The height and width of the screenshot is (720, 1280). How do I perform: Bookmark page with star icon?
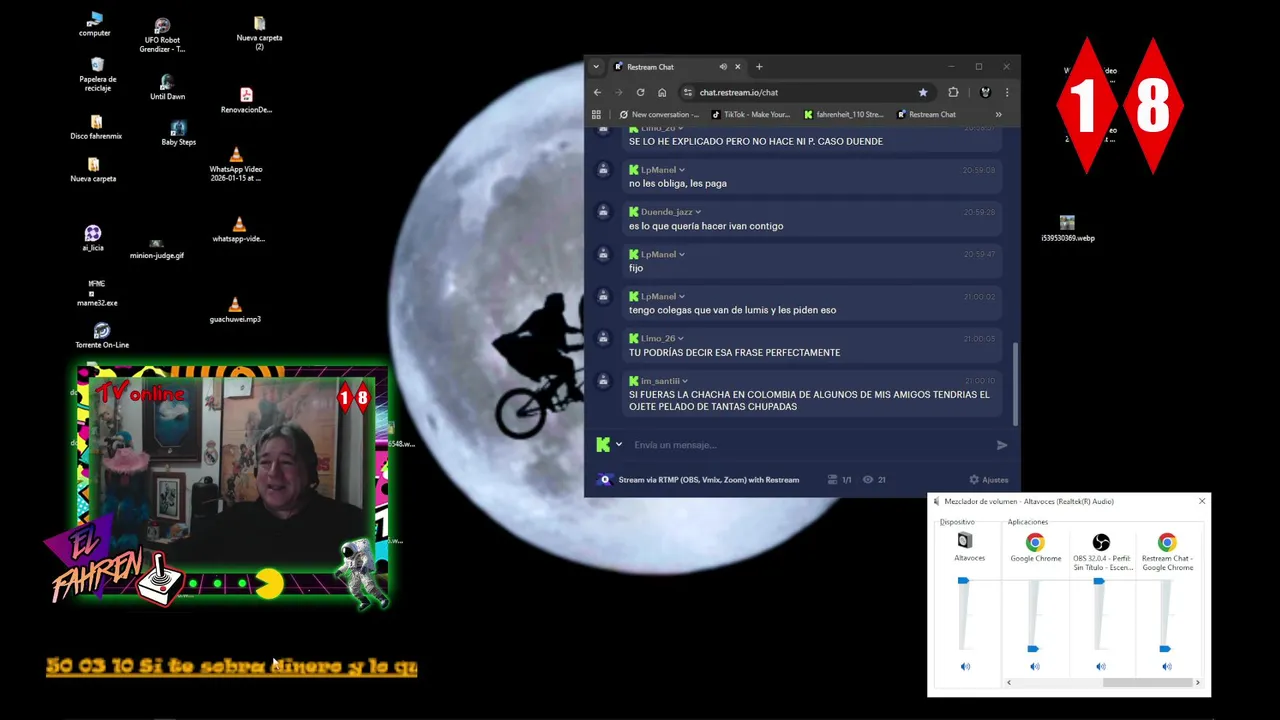923,92
